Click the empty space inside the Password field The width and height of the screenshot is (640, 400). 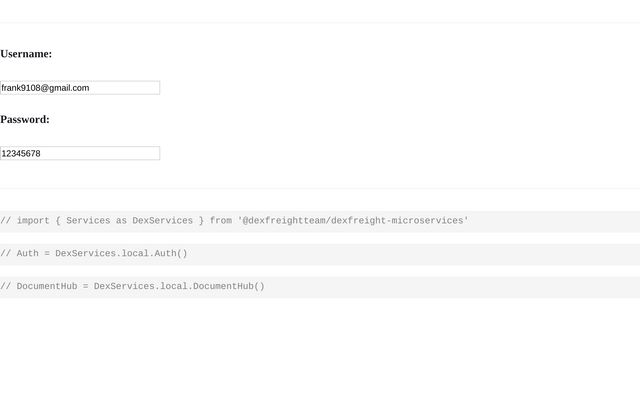(110, 153)
